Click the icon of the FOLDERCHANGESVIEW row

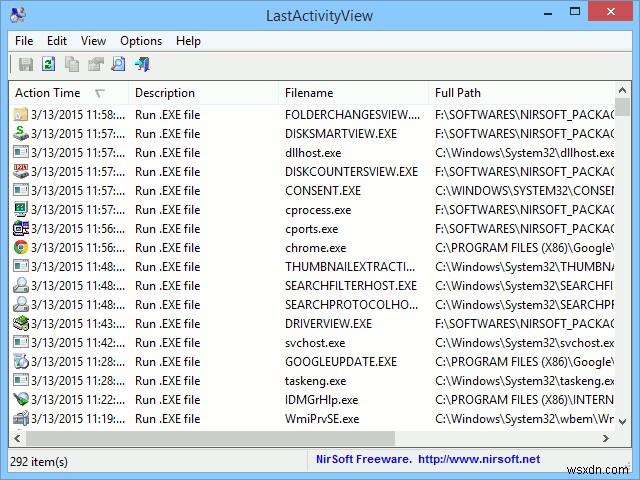[x=20, y=115]
